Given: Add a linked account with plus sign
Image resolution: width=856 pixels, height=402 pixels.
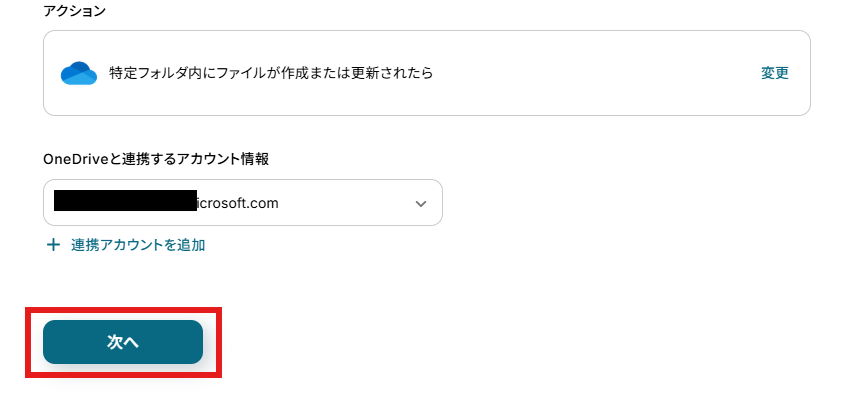Looking at the screenshot, I should click(x=53, y=244).
